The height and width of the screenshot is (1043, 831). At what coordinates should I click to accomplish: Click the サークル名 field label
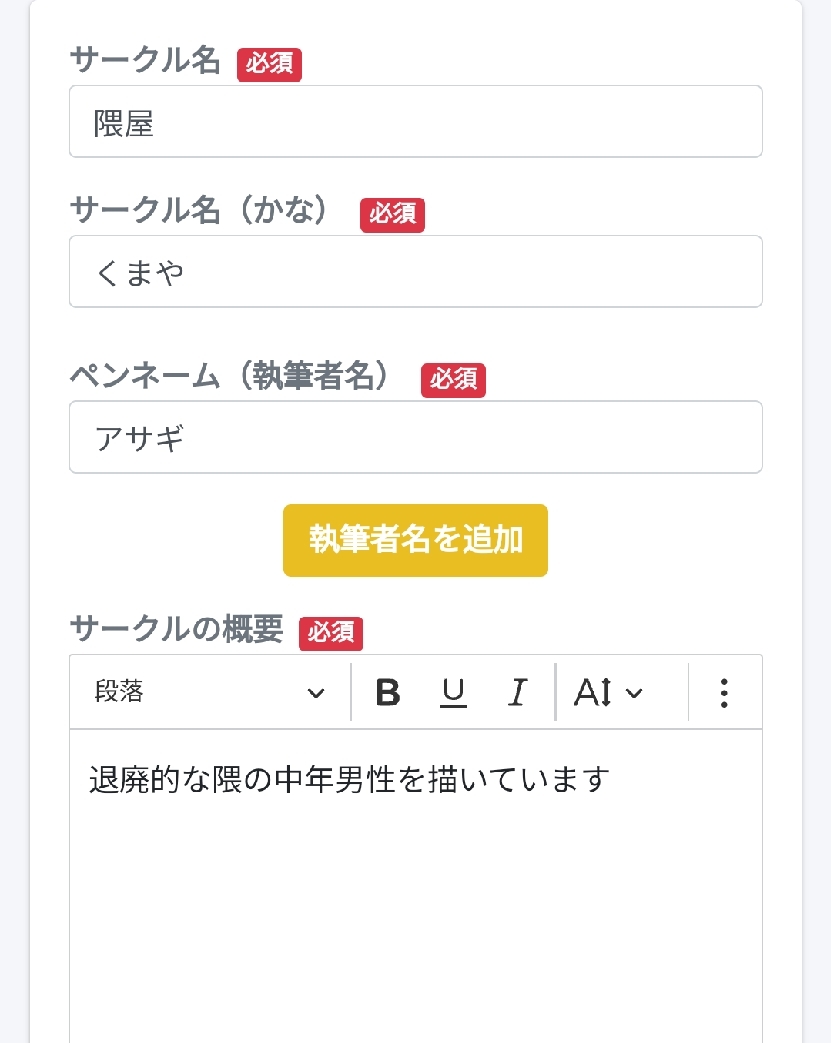[x=145, y=61]
